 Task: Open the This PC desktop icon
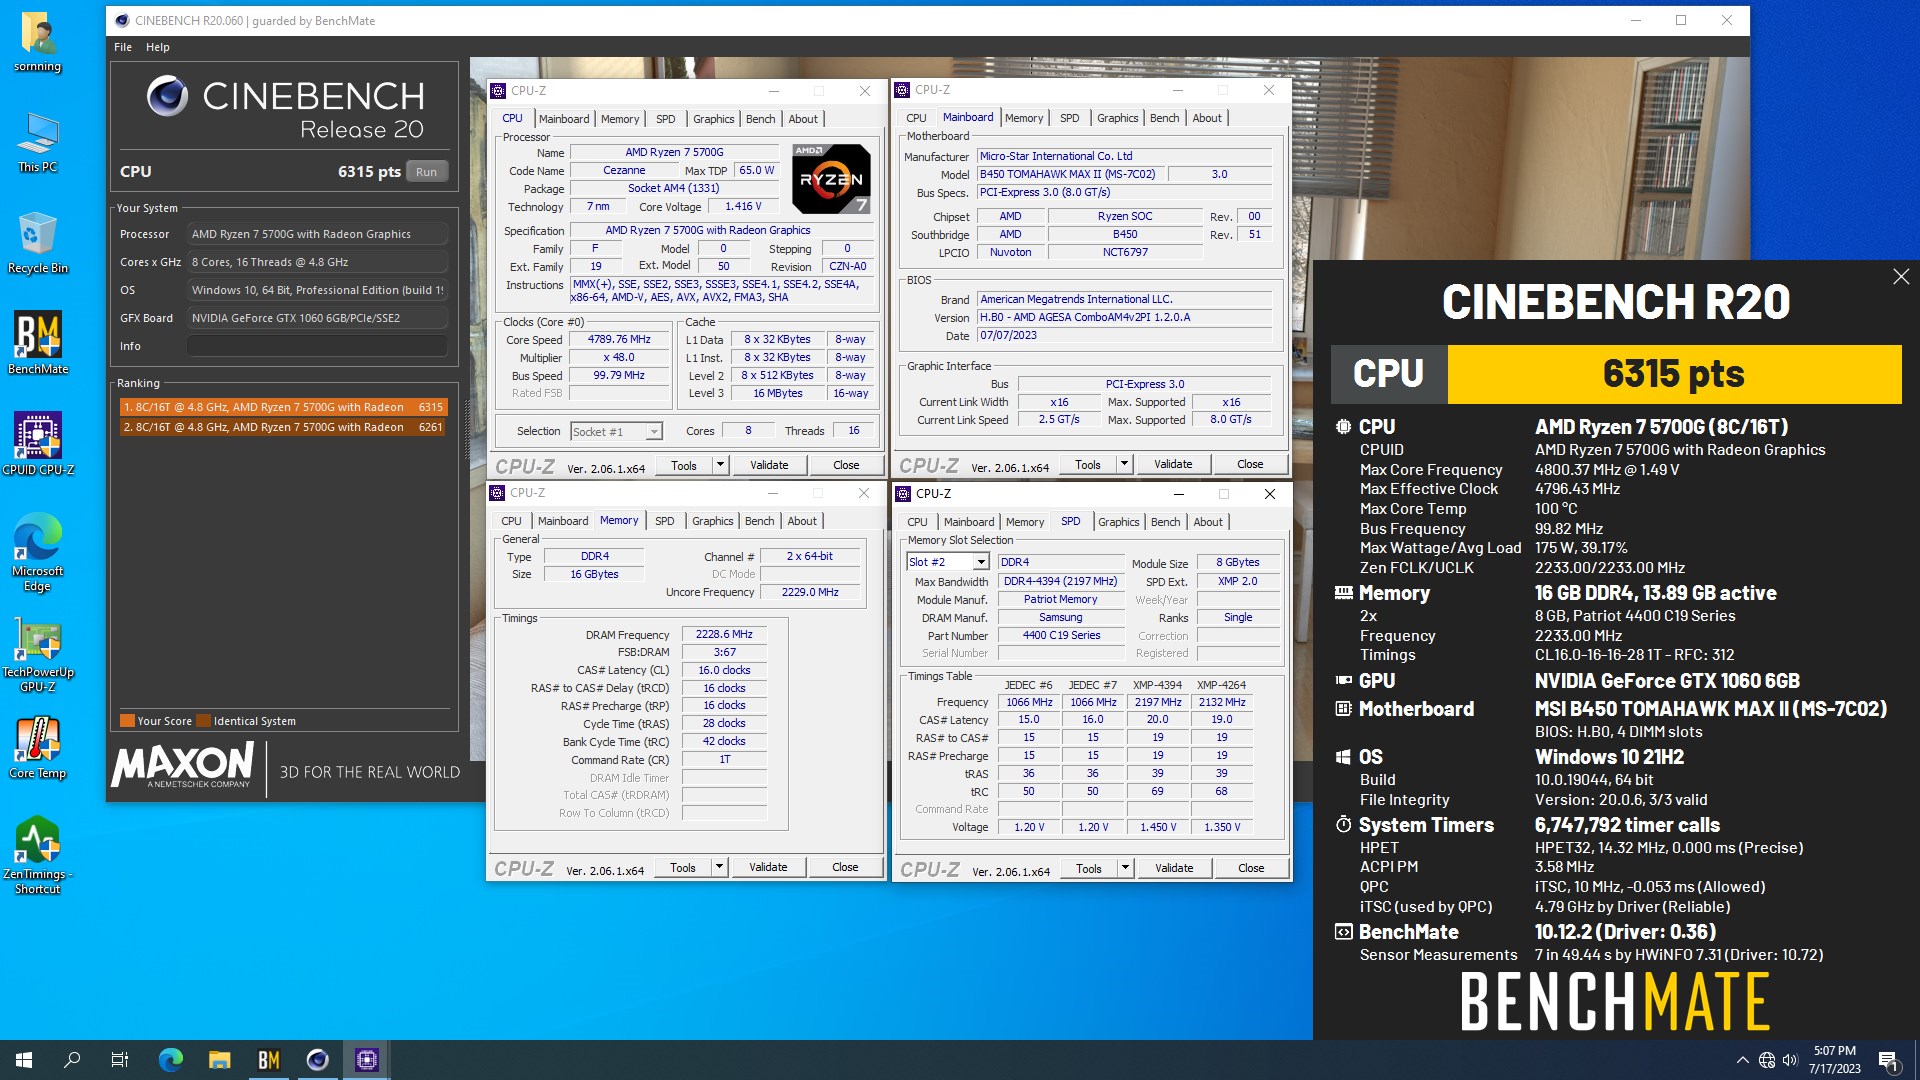37,142
